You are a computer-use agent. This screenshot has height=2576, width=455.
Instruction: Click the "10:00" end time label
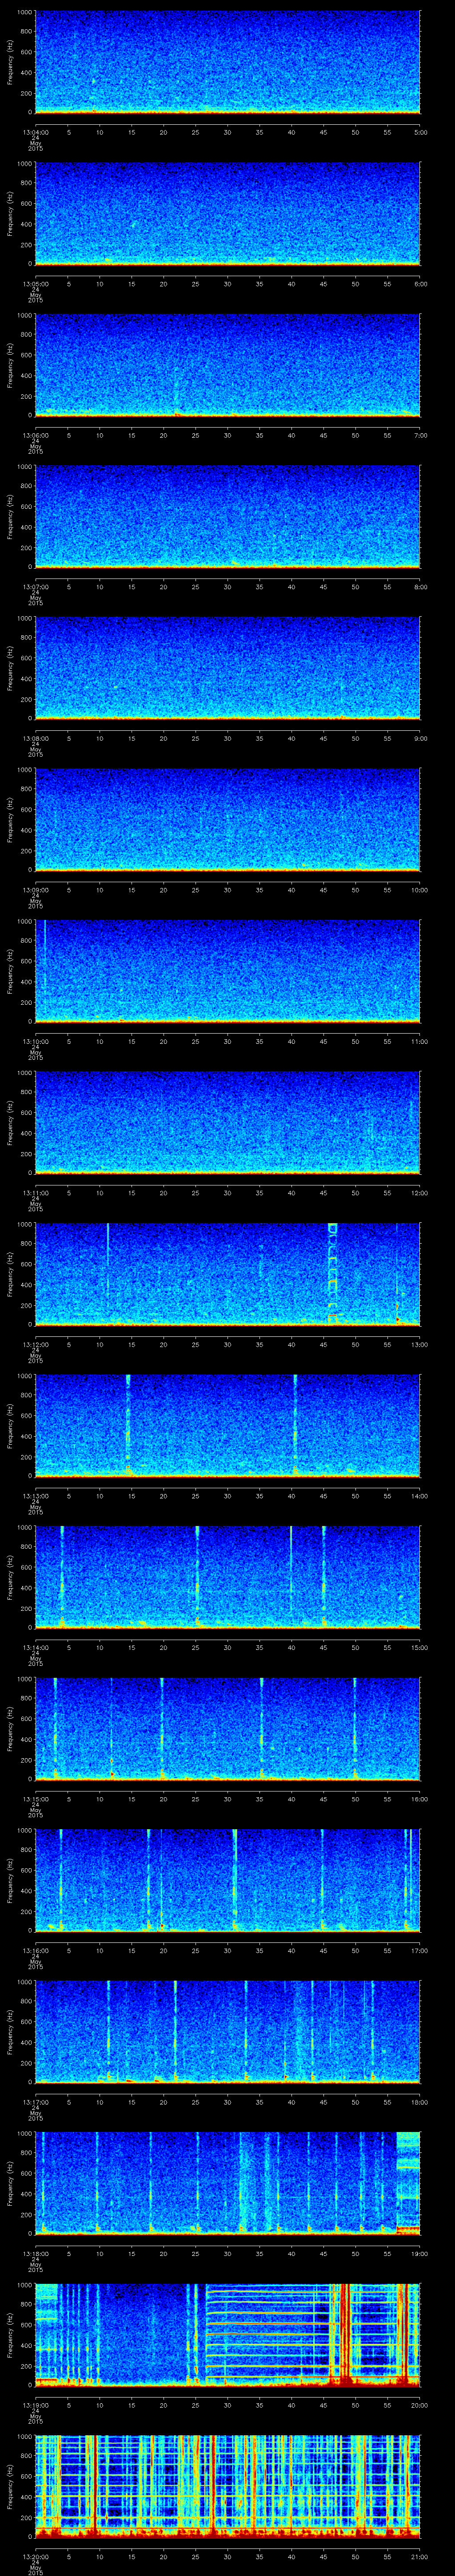420,890
